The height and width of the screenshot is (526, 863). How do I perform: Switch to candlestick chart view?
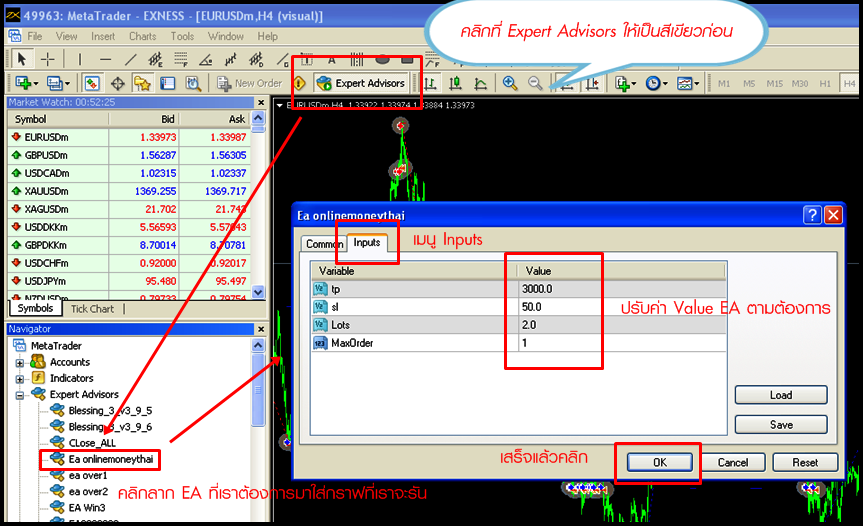455,83
